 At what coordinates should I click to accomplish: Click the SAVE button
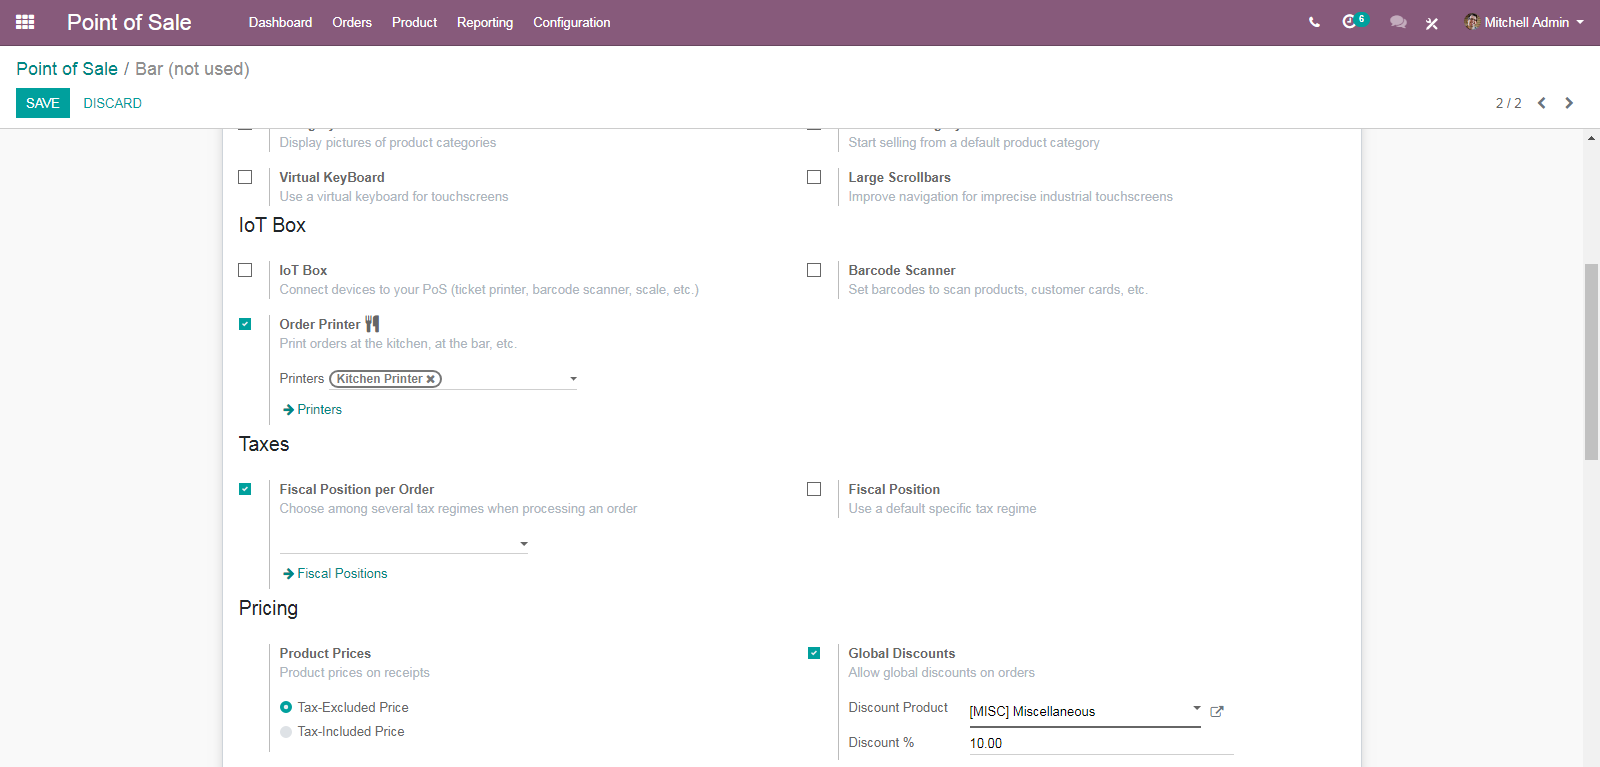click(43, 103)
